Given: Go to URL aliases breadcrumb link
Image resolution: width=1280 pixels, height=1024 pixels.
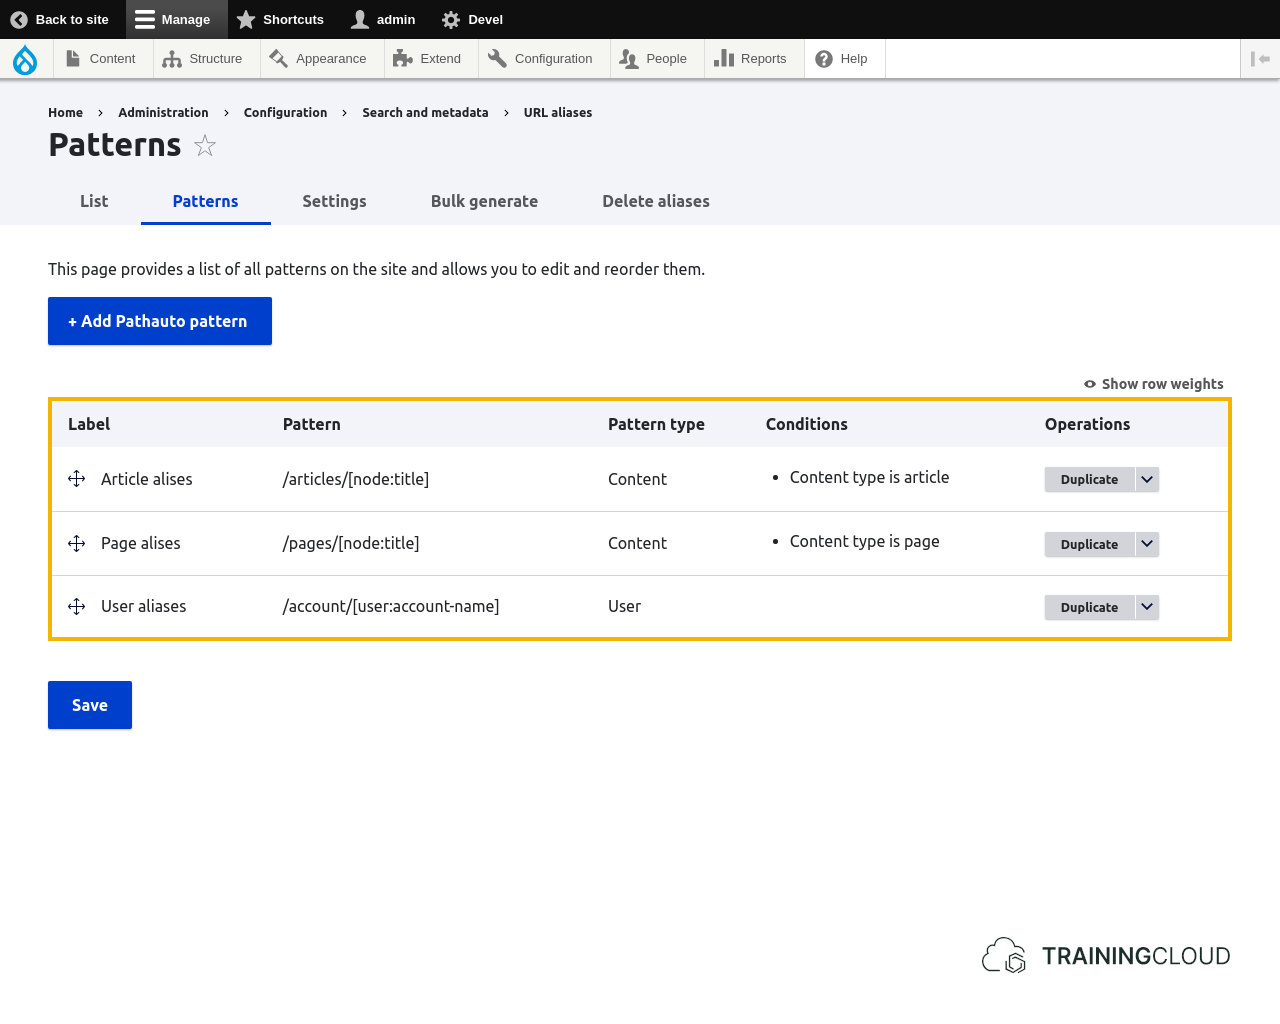Looking at the screenshot, I should coord(558,113).
